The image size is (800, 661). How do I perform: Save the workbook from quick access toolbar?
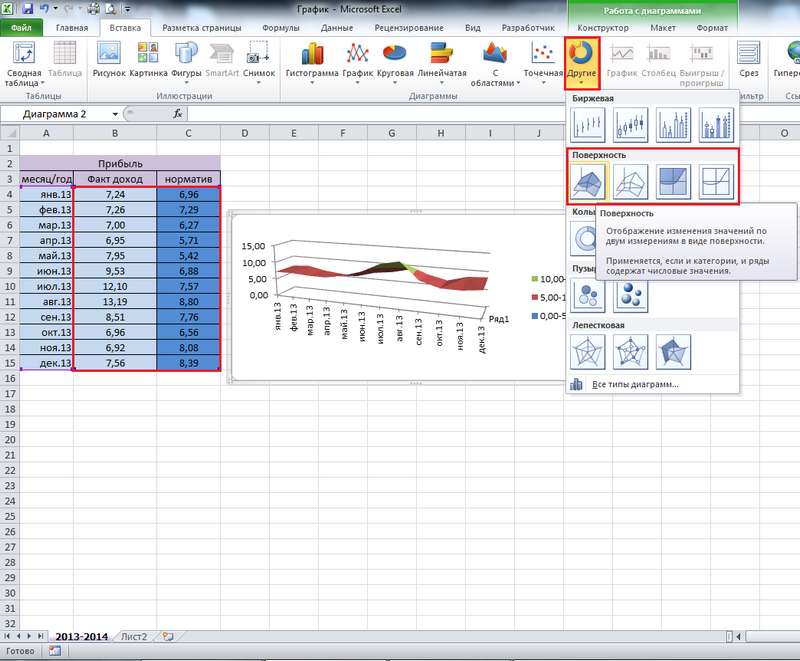coord(28,9)
